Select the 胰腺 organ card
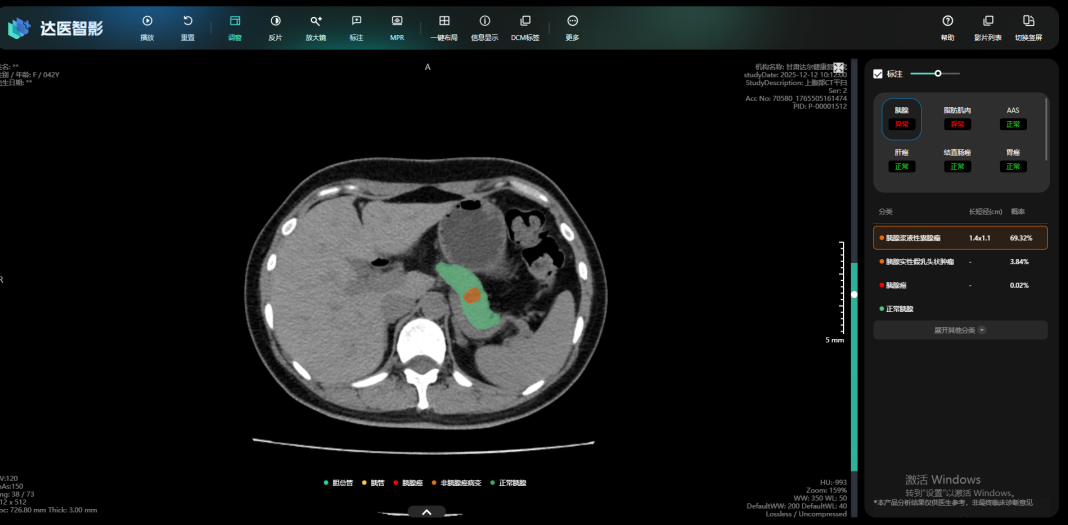The height and width of the screenshot is (525, 1068). [902, 118]
